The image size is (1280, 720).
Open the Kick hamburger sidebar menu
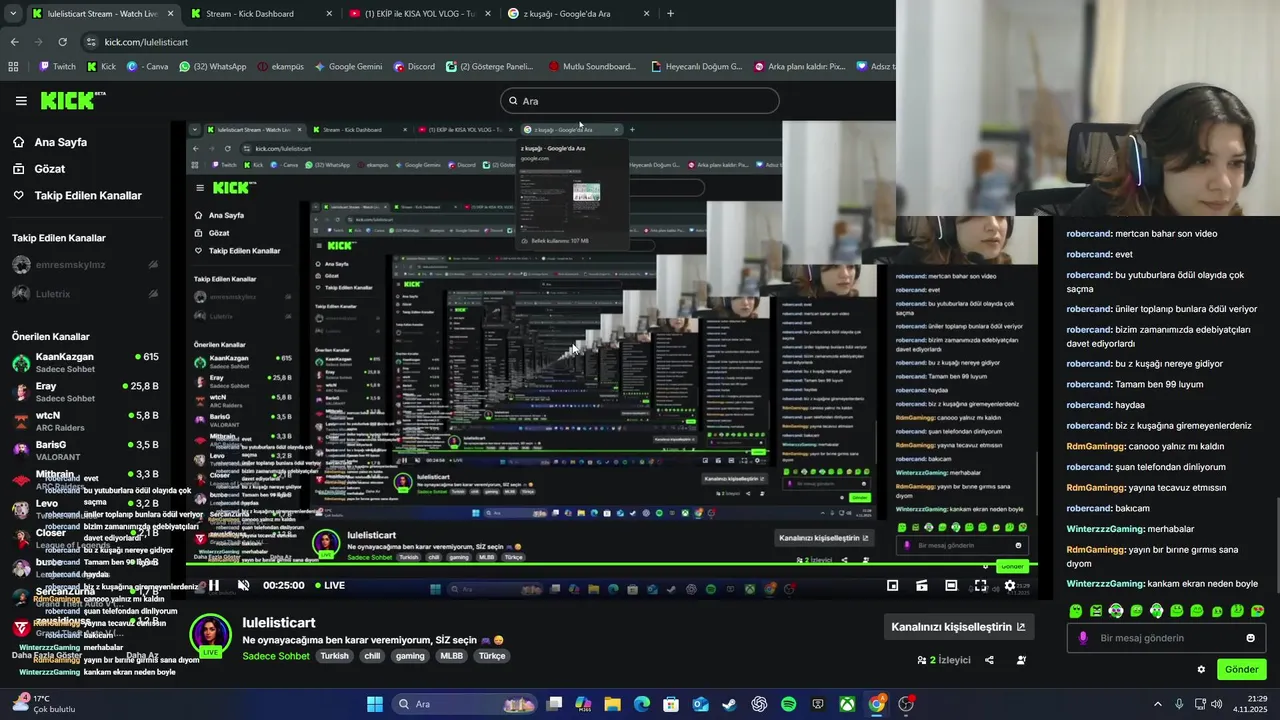click(x=21, y=100)
